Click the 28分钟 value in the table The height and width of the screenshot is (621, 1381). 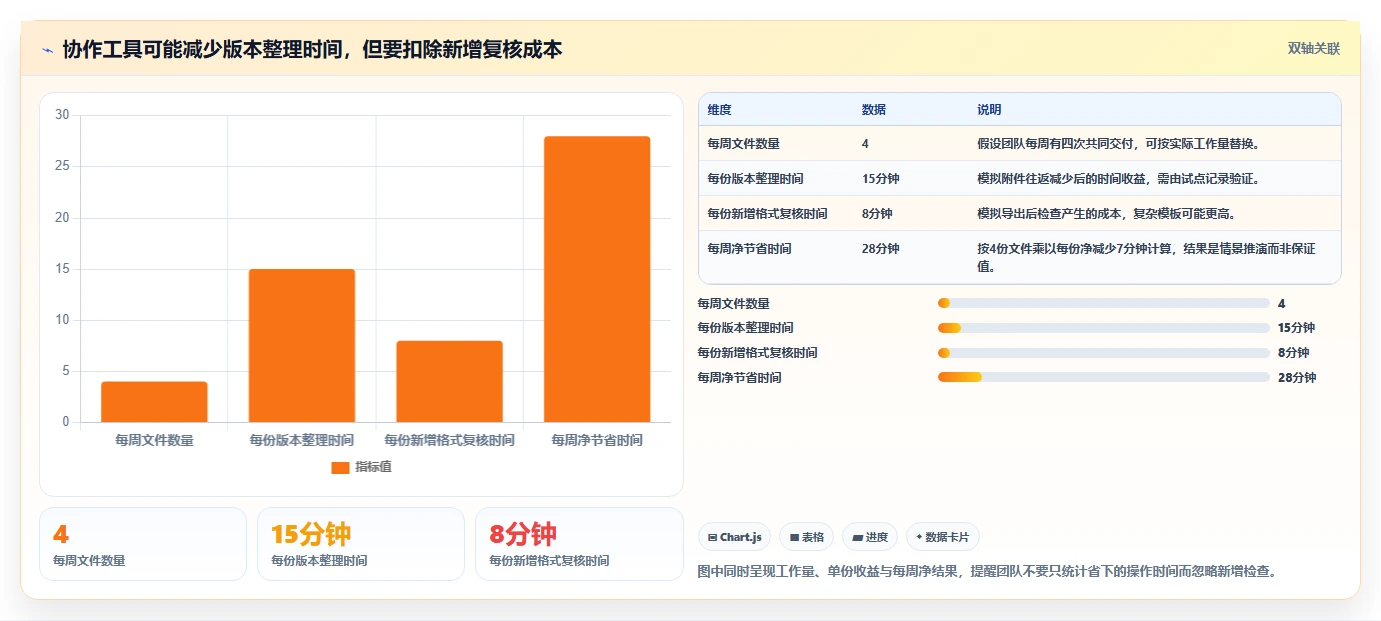pos(880,249)
